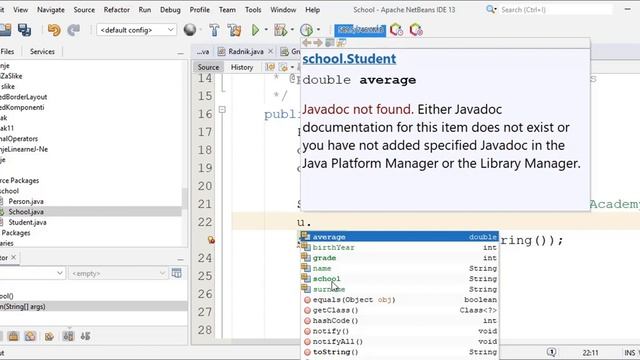Choose grade in completion list

point(399,258)
